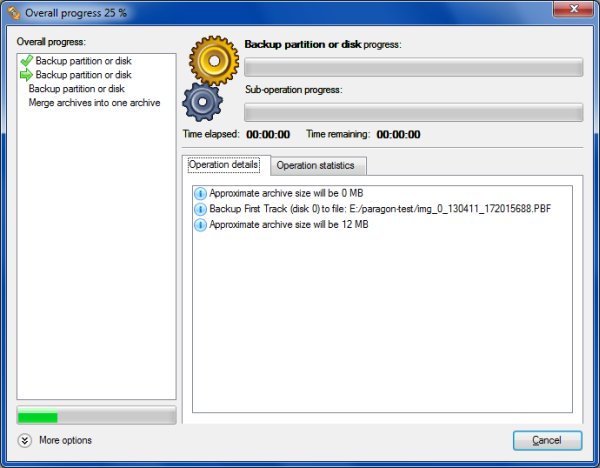Click info icon beside 'Backup First Track' message
Image resolution: width=600 pixels, height=468 pixels.
(x=200, y=209)
